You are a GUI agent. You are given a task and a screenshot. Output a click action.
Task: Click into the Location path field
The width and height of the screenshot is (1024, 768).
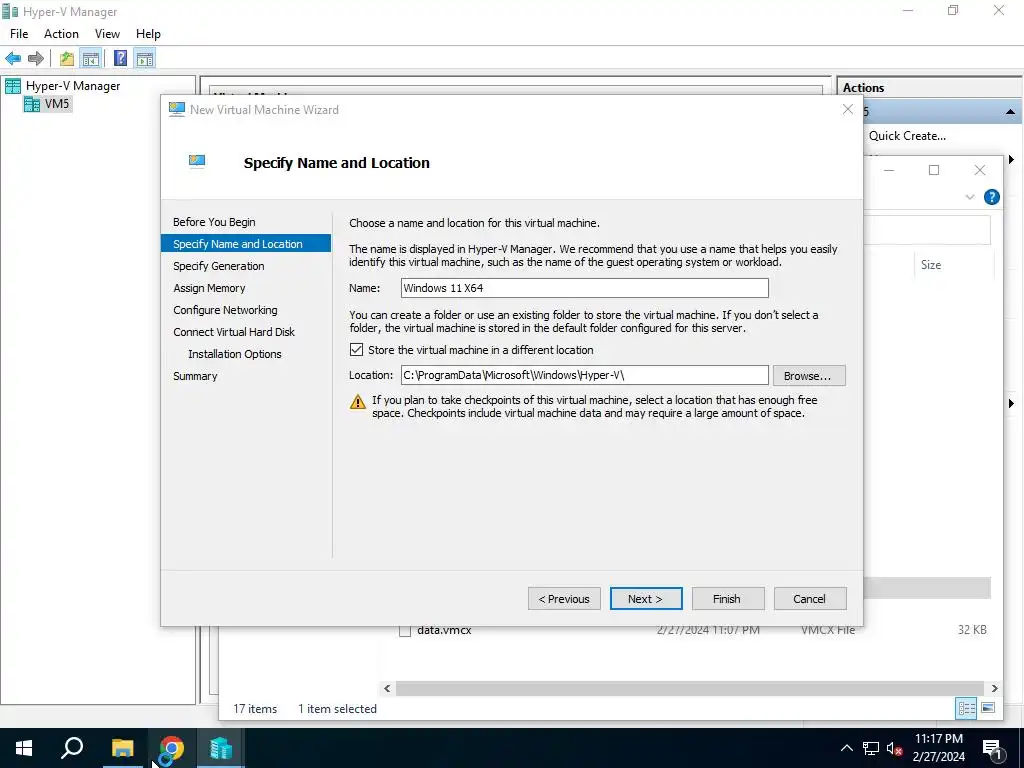[584, 376]
